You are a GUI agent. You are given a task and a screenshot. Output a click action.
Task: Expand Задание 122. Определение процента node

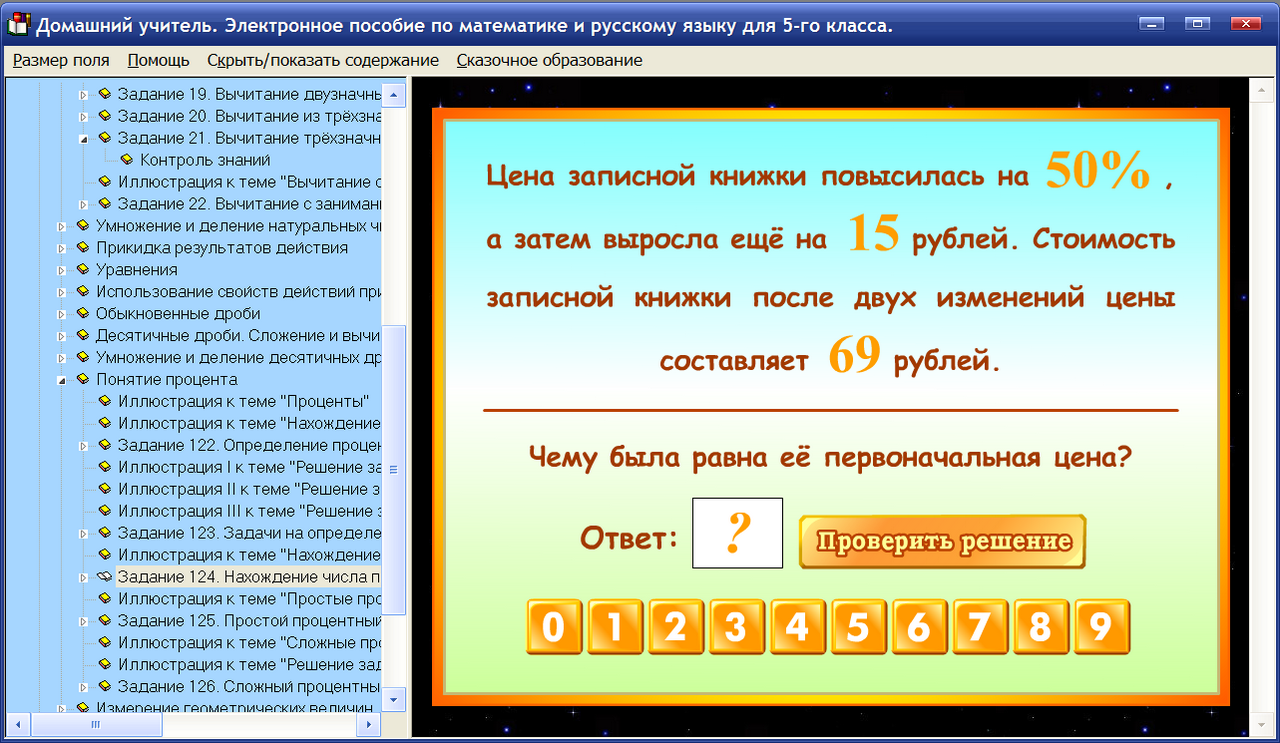(84, 445)
